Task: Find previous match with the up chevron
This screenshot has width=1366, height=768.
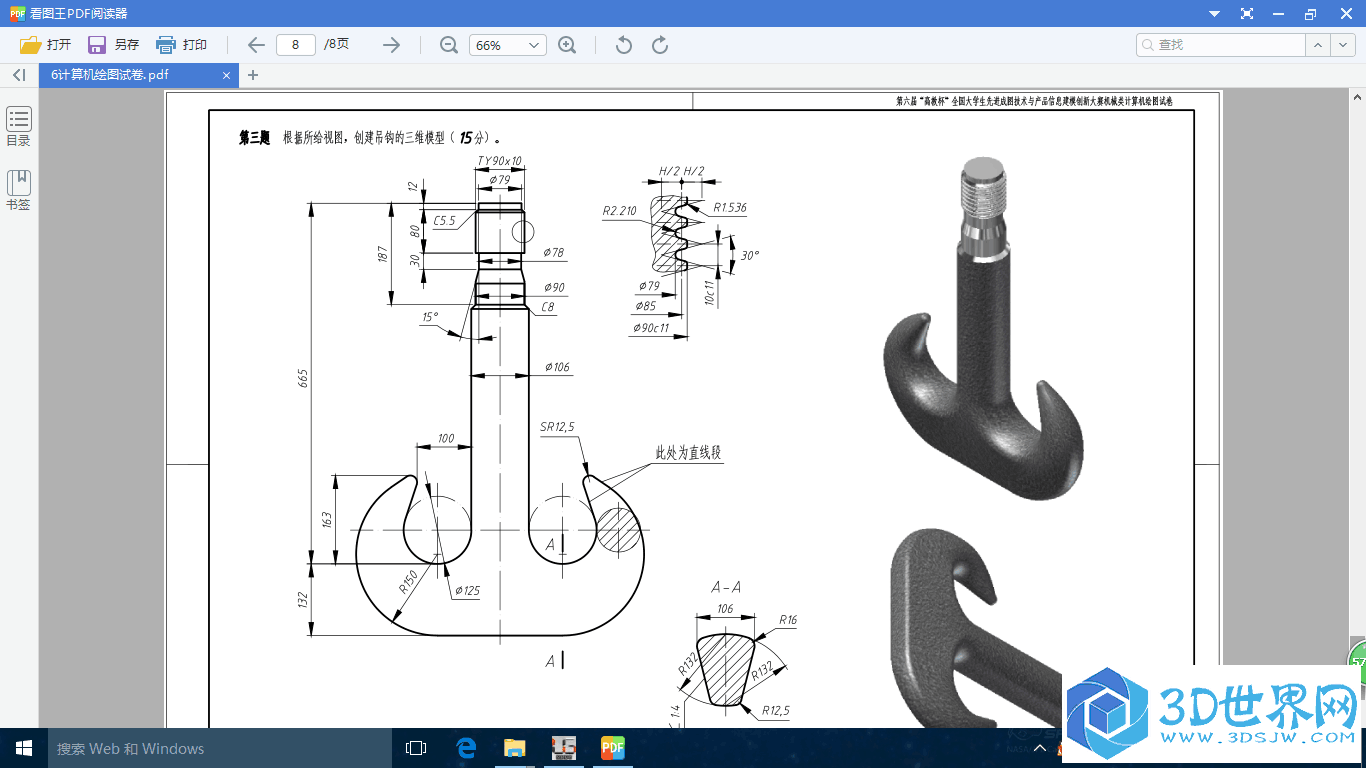Action: coord(1318,45)
